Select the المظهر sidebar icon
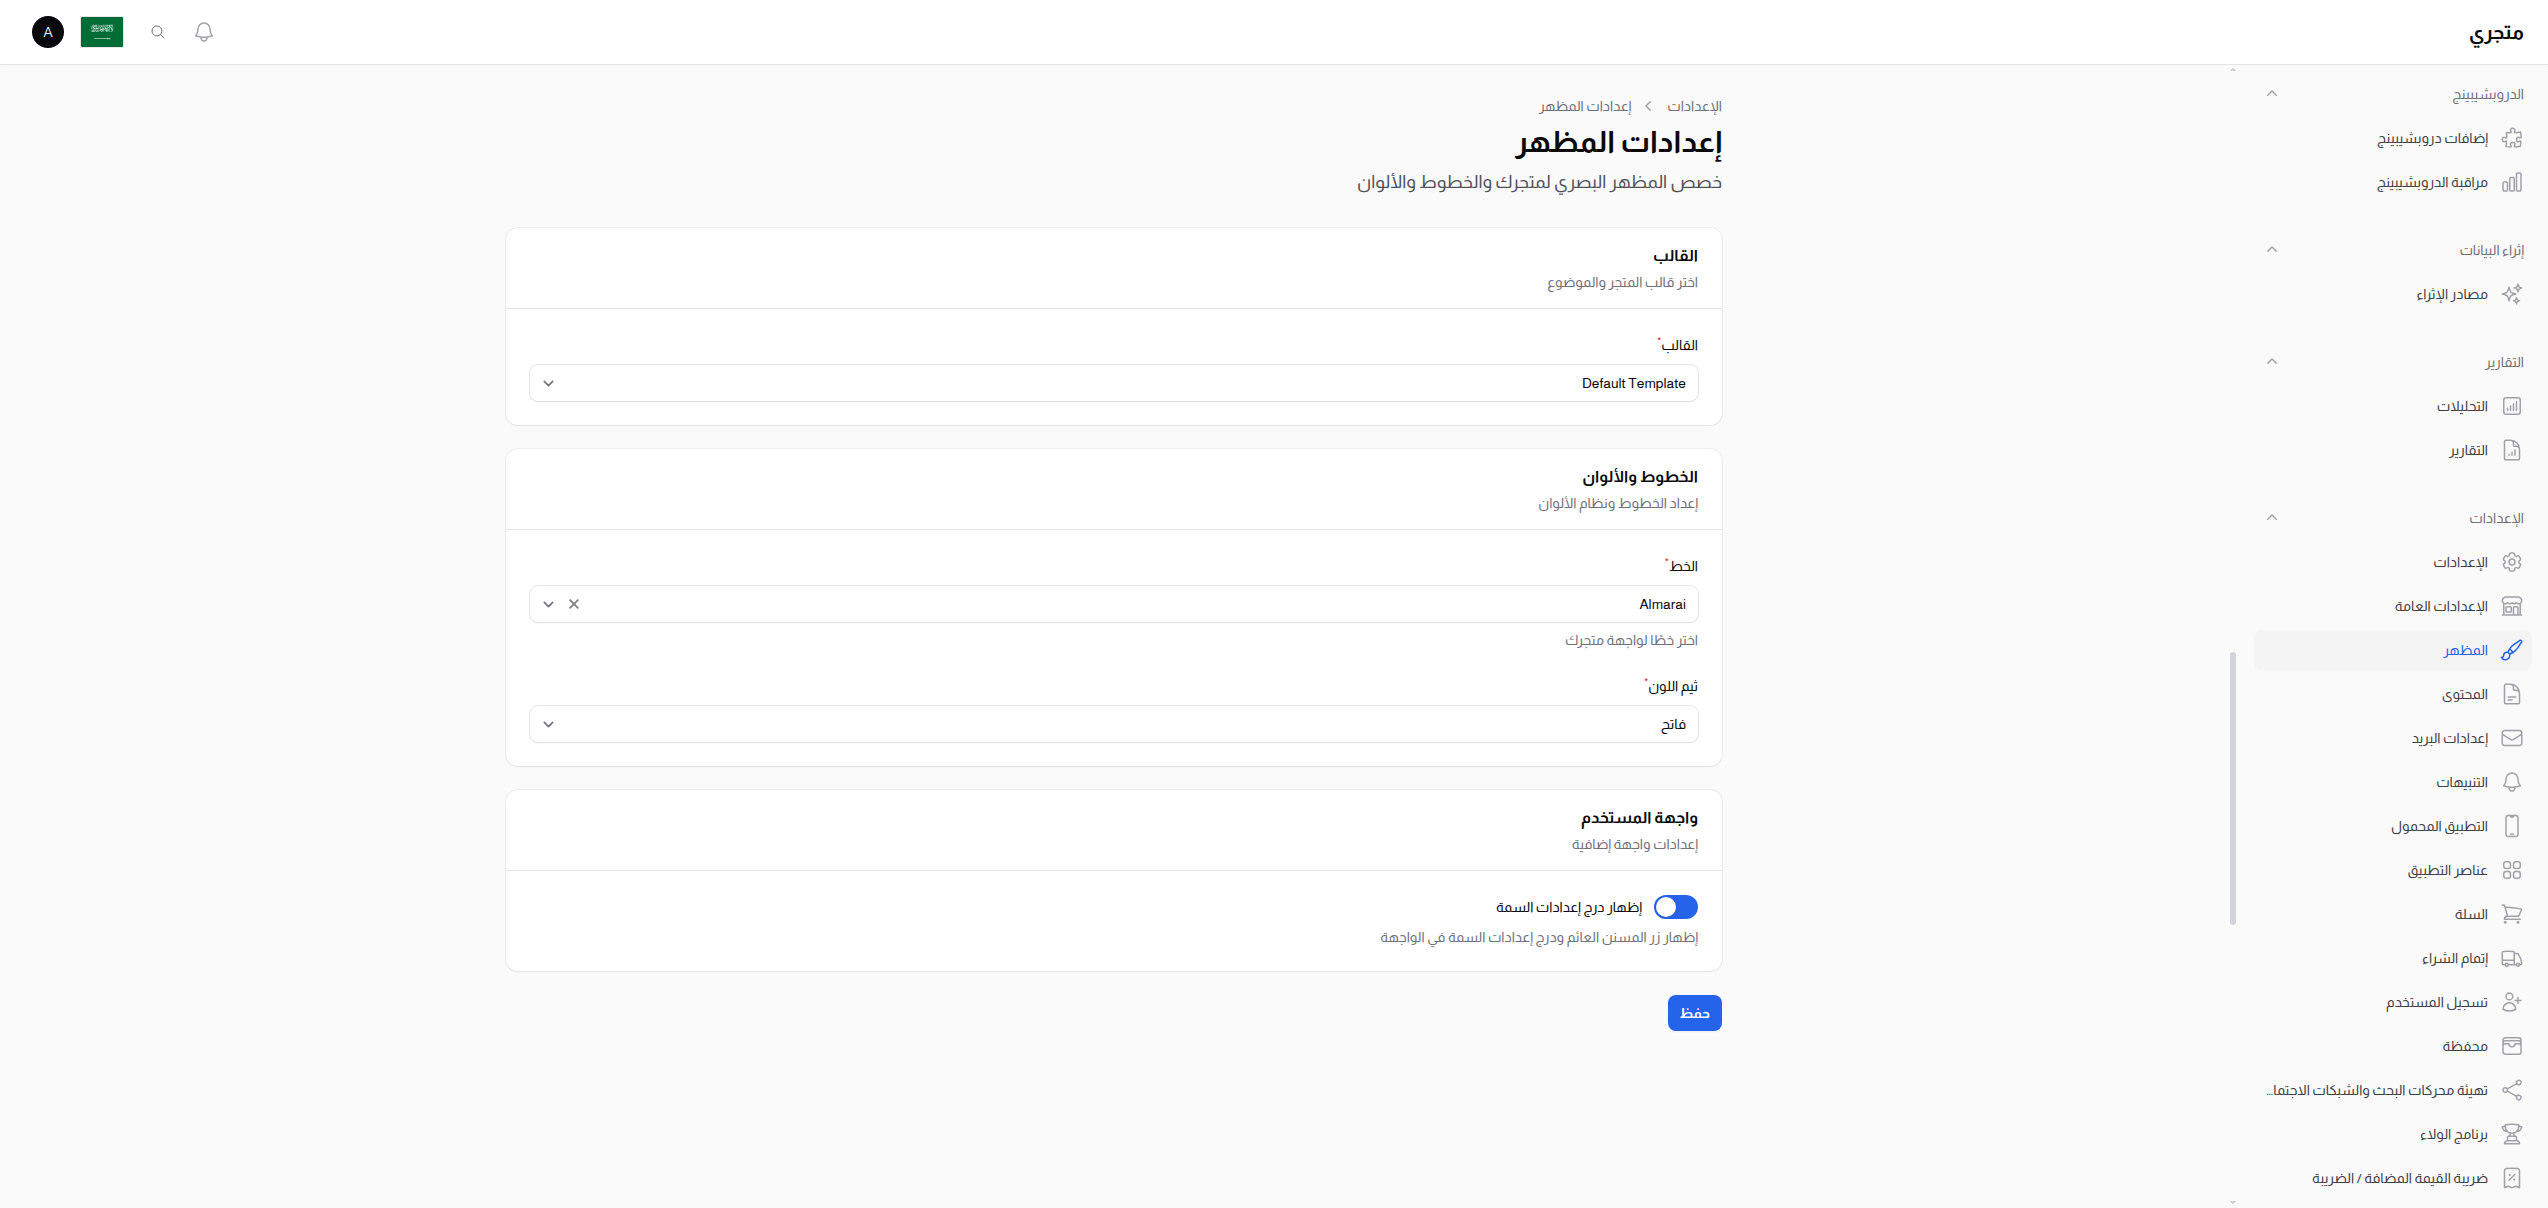Image resolution: width=2548 pixels, height=1208 pixels. tap(2513, 650)
